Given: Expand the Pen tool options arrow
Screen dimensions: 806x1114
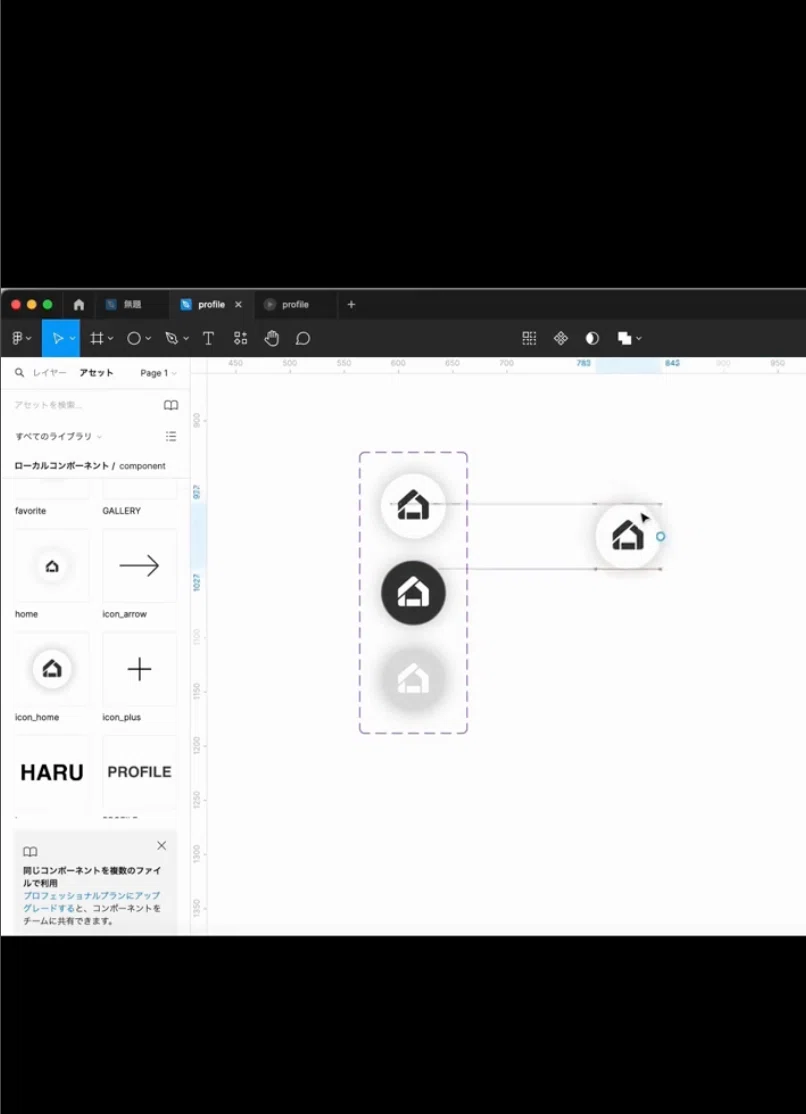Looking at the screenshot, I should click(x=186, y=339).
